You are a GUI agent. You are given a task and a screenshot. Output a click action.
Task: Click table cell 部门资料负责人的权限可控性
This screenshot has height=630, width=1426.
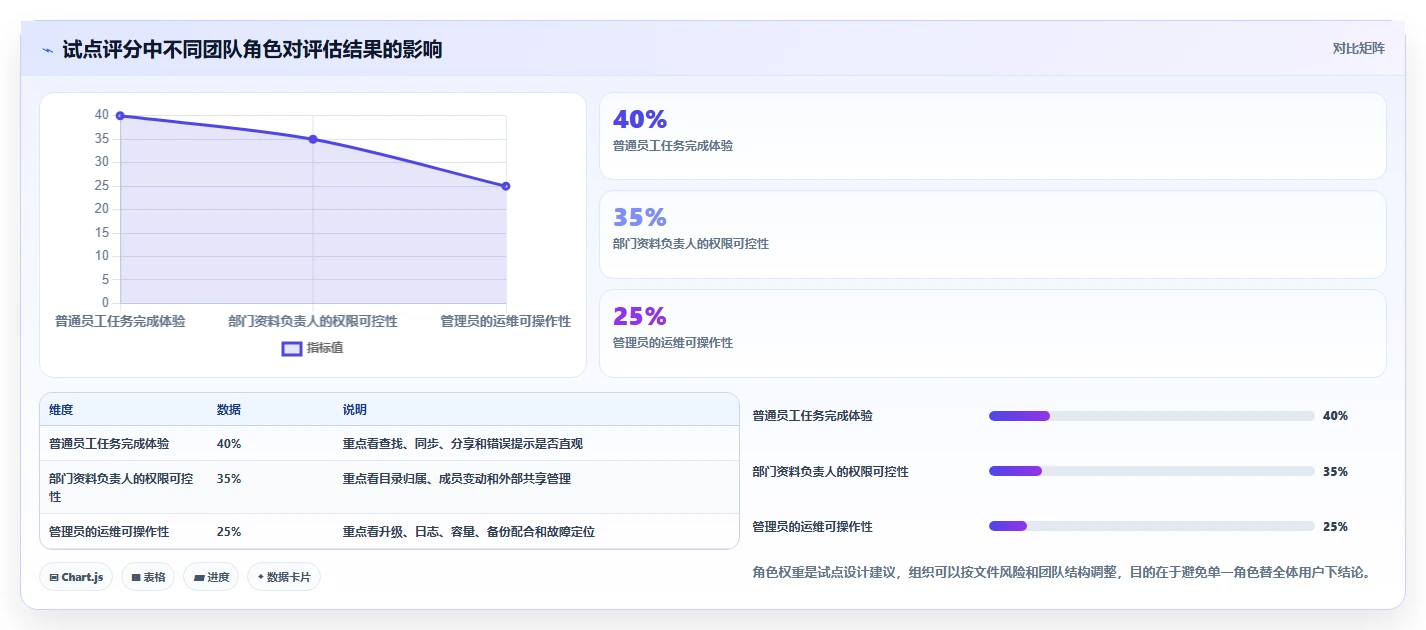[x=121, y=487]
